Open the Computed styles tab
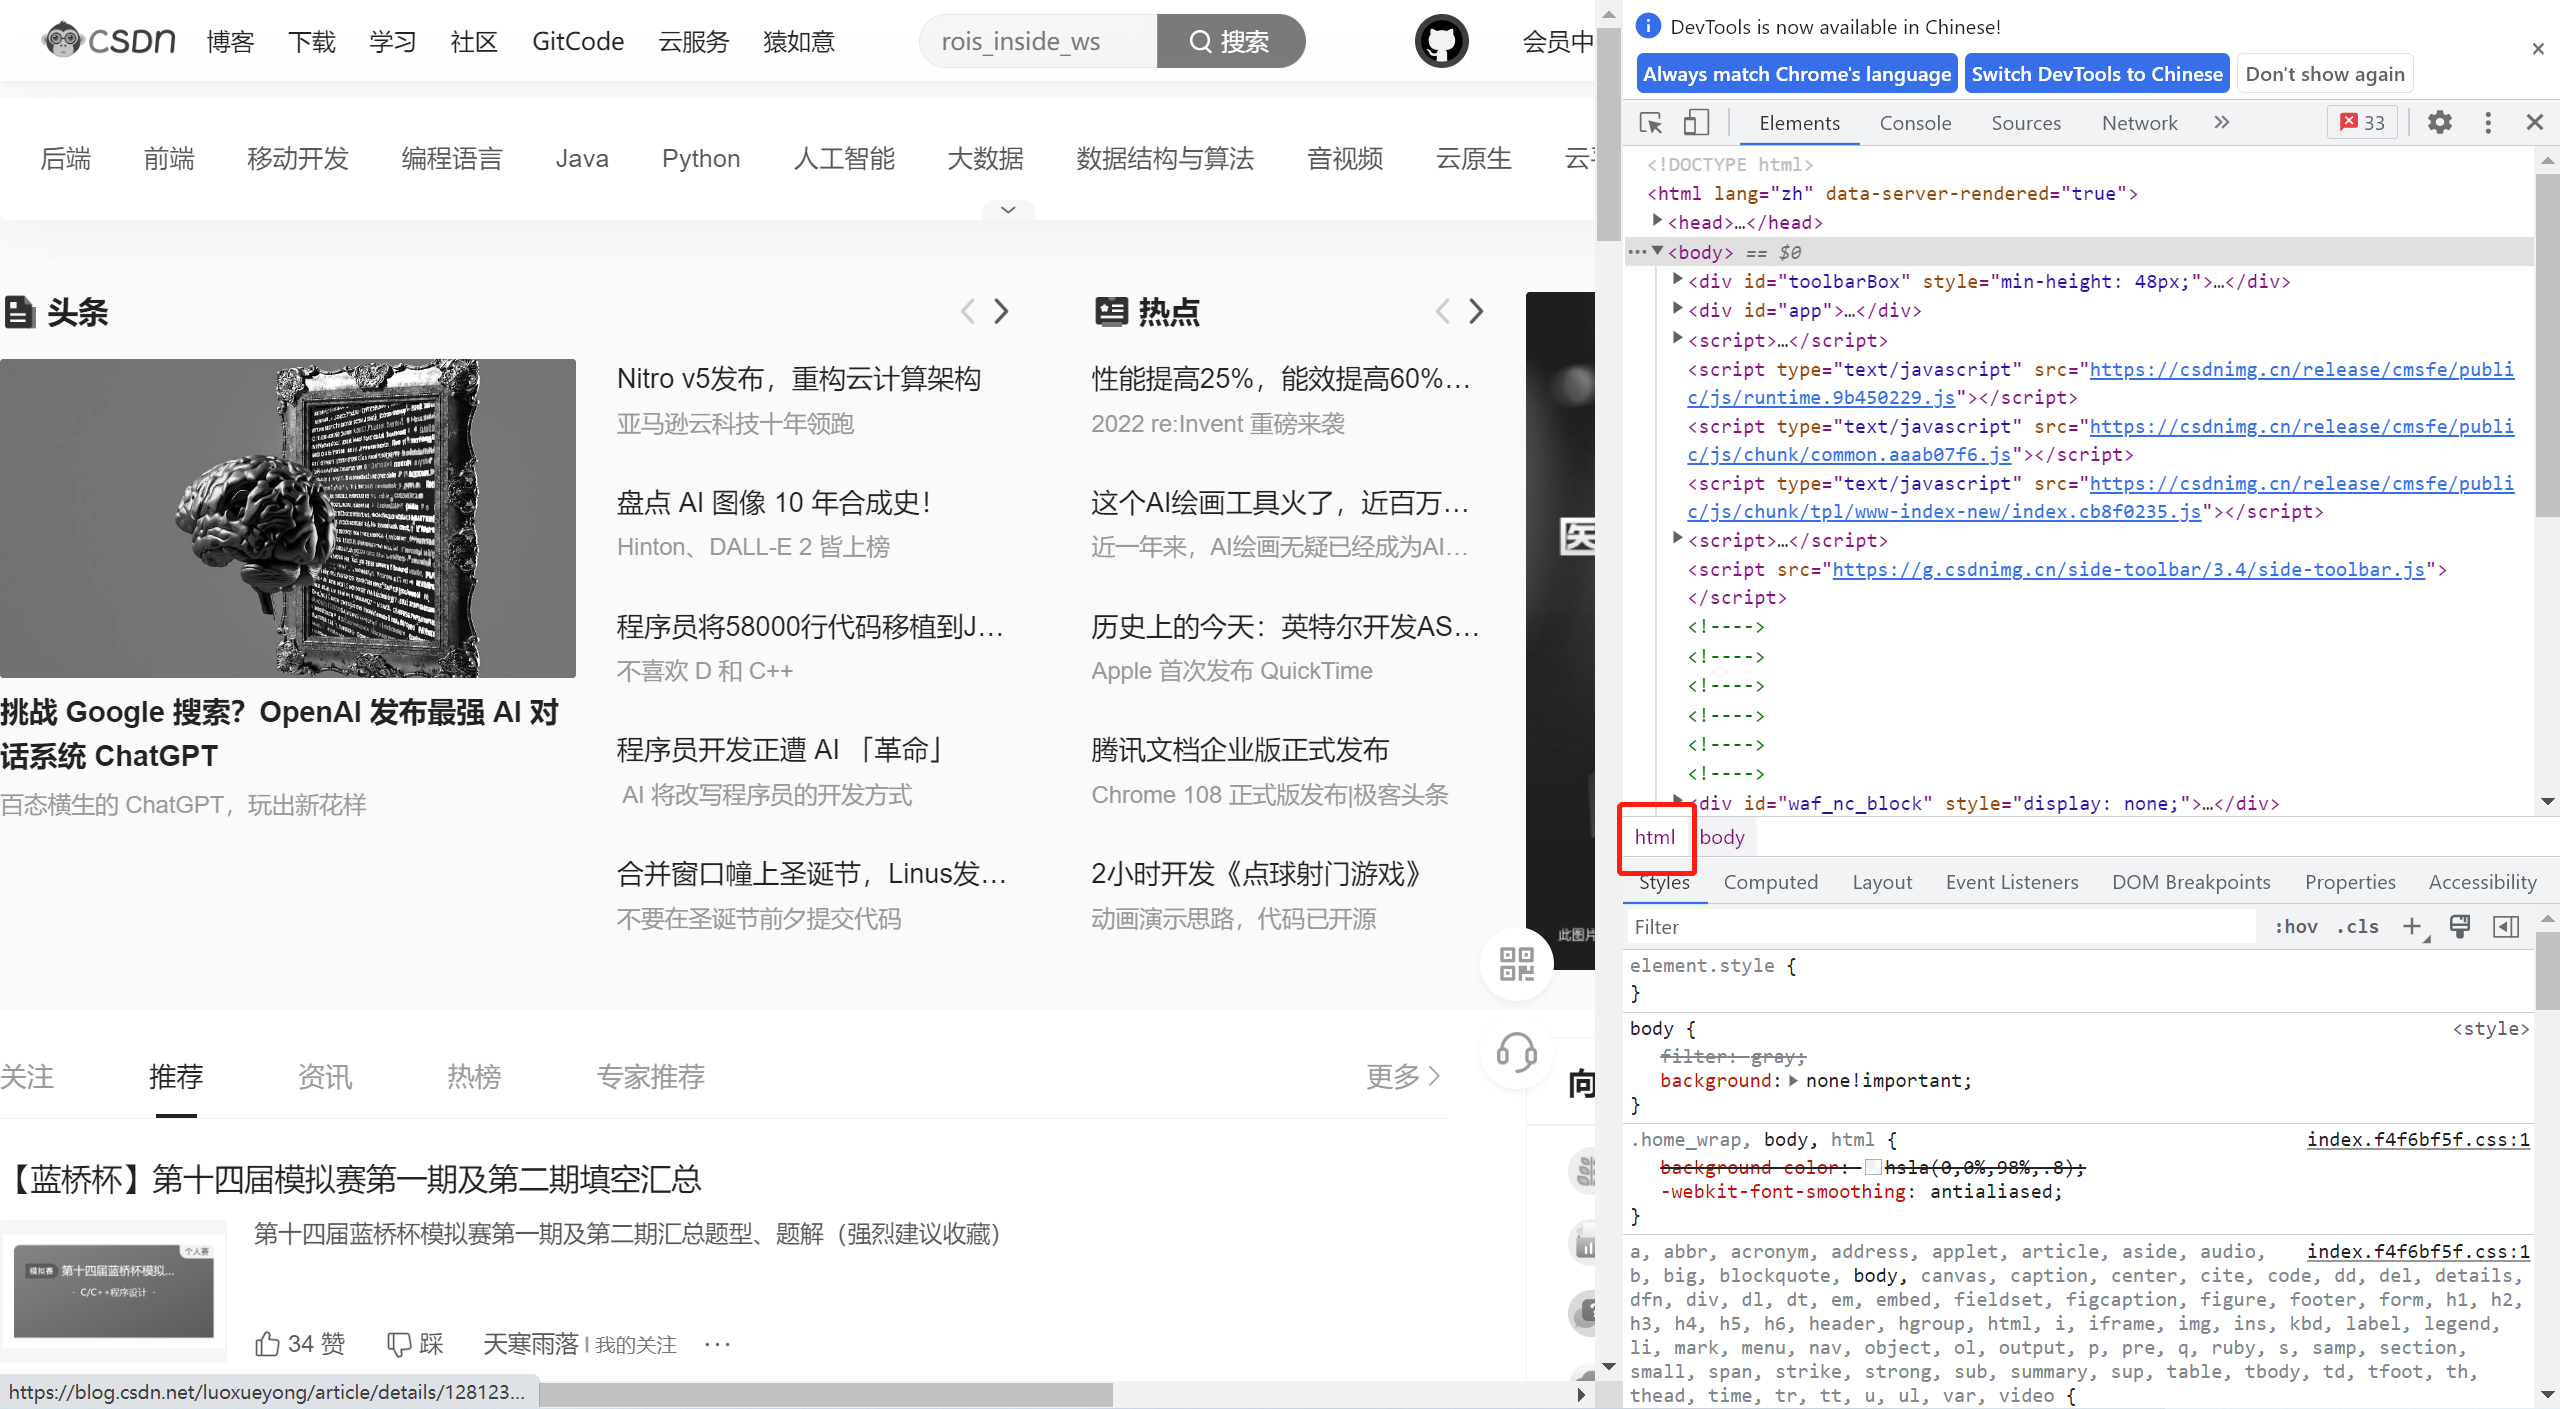Screen dimensions: 2560x1409 [x=1770, y=882]
